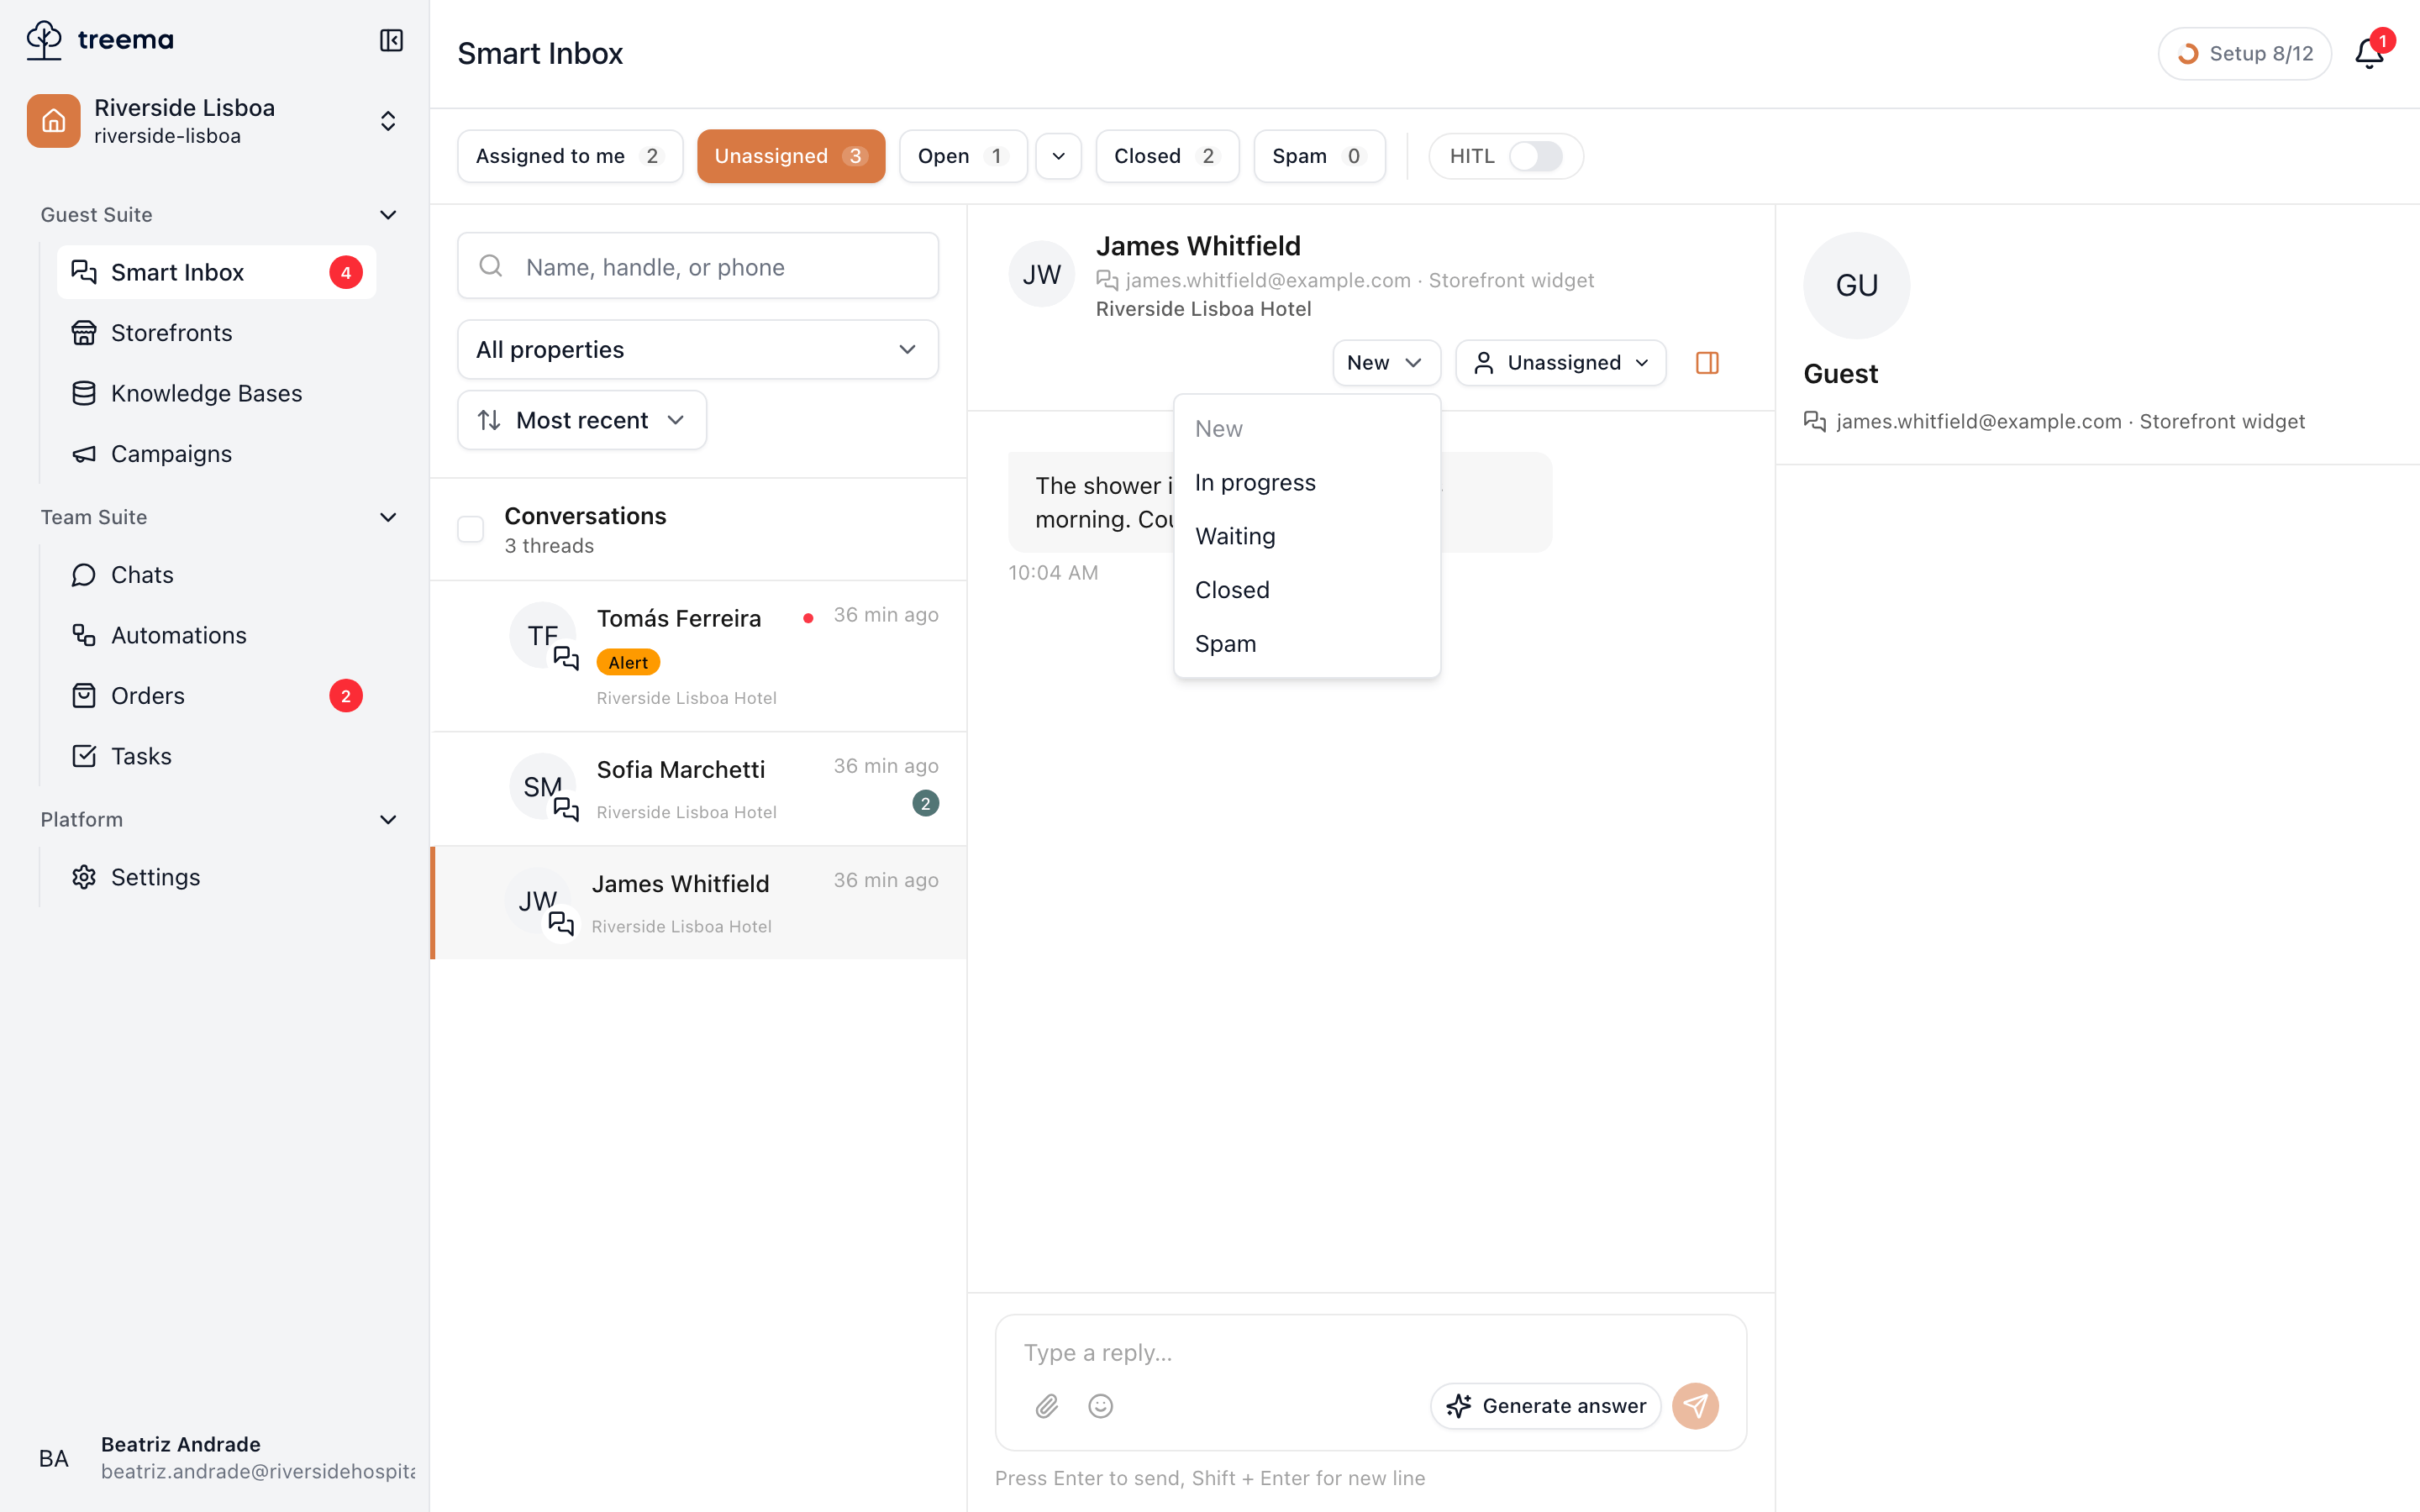The height and width of the screenshot is (1512, 2420).
Task: Switch to the Open filter tab
Action: point(962,156)
